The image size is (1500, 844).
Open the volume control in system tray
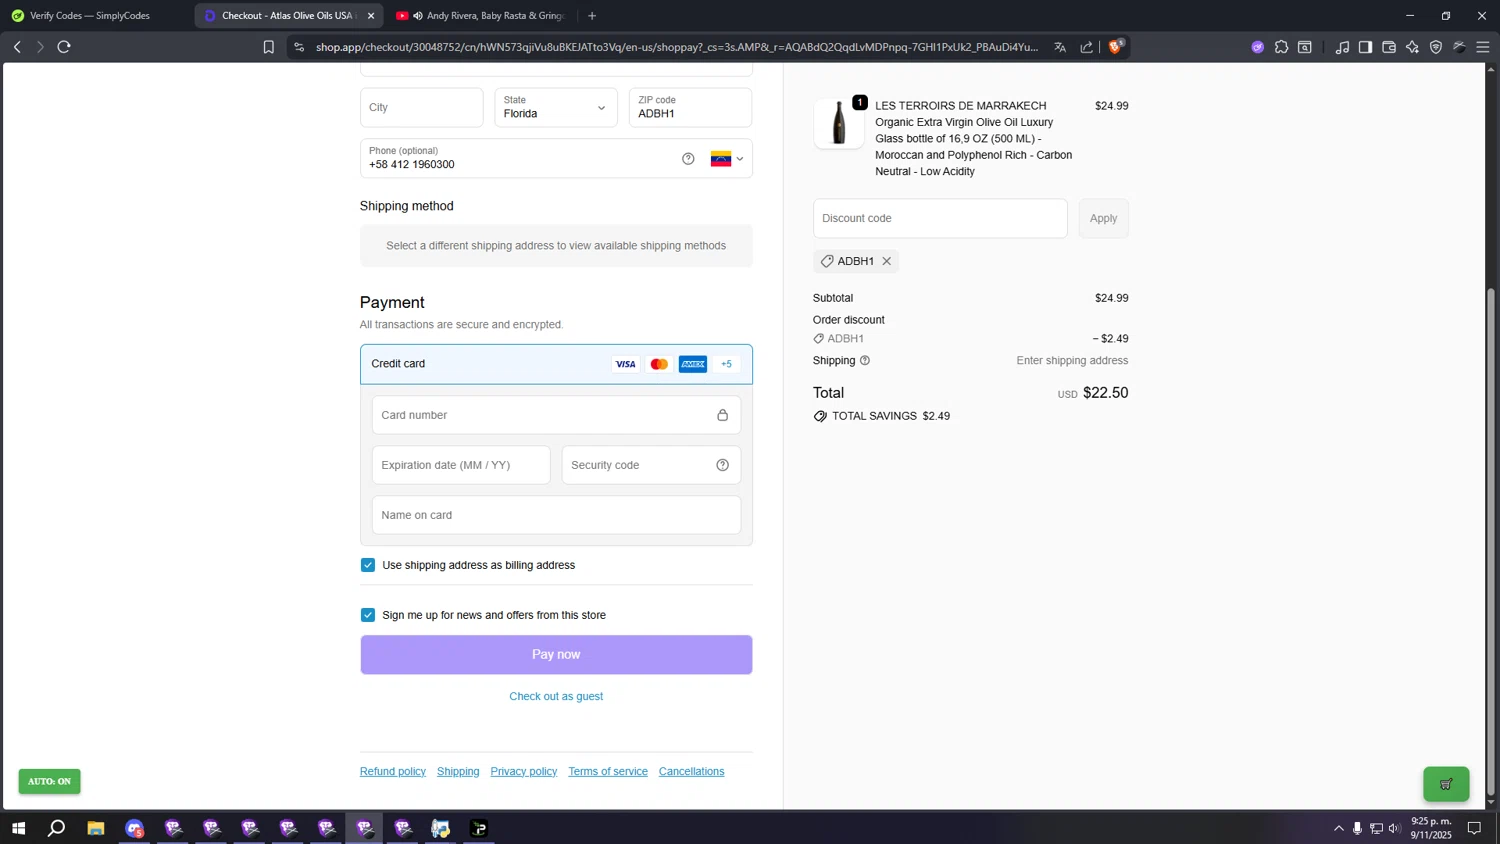point(1394,828)
